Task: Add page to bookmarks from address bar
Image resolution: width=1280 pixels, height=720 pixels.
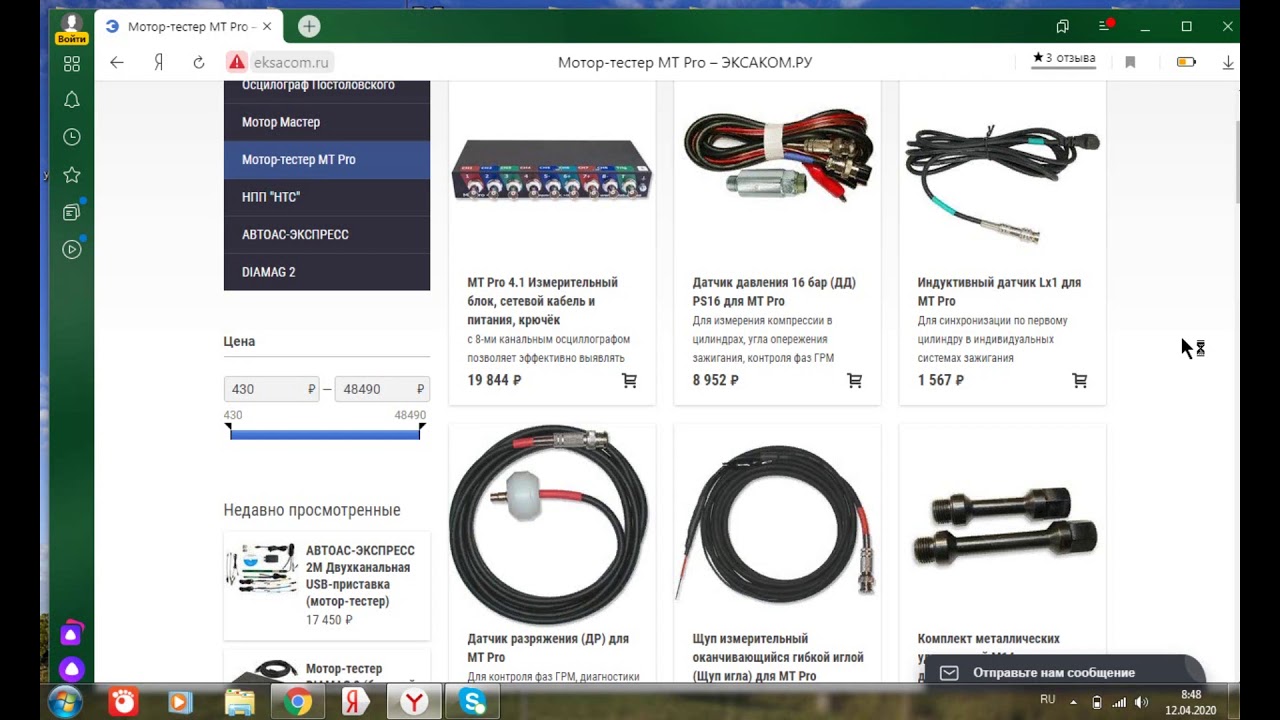Action: coord(1130,62)
